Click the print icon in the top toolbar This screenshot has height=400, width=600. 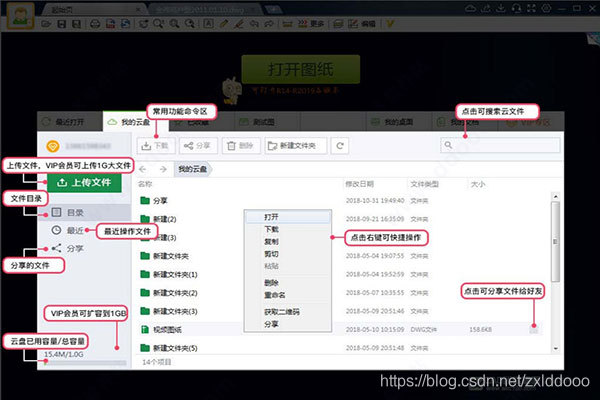tap(95, 24)
